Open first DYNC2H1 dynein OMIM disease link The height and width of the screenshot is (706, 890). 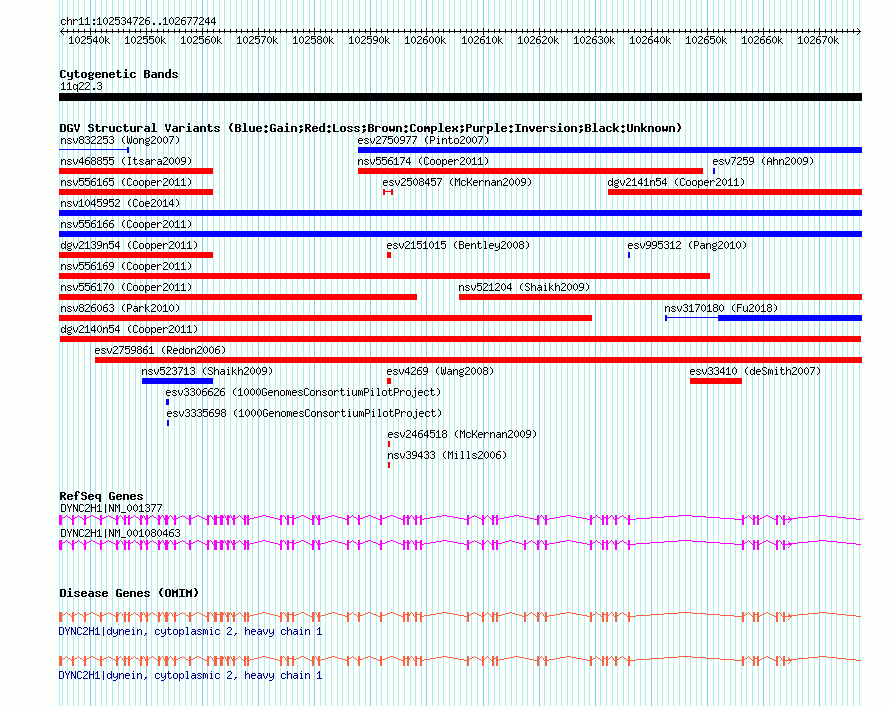190,631
